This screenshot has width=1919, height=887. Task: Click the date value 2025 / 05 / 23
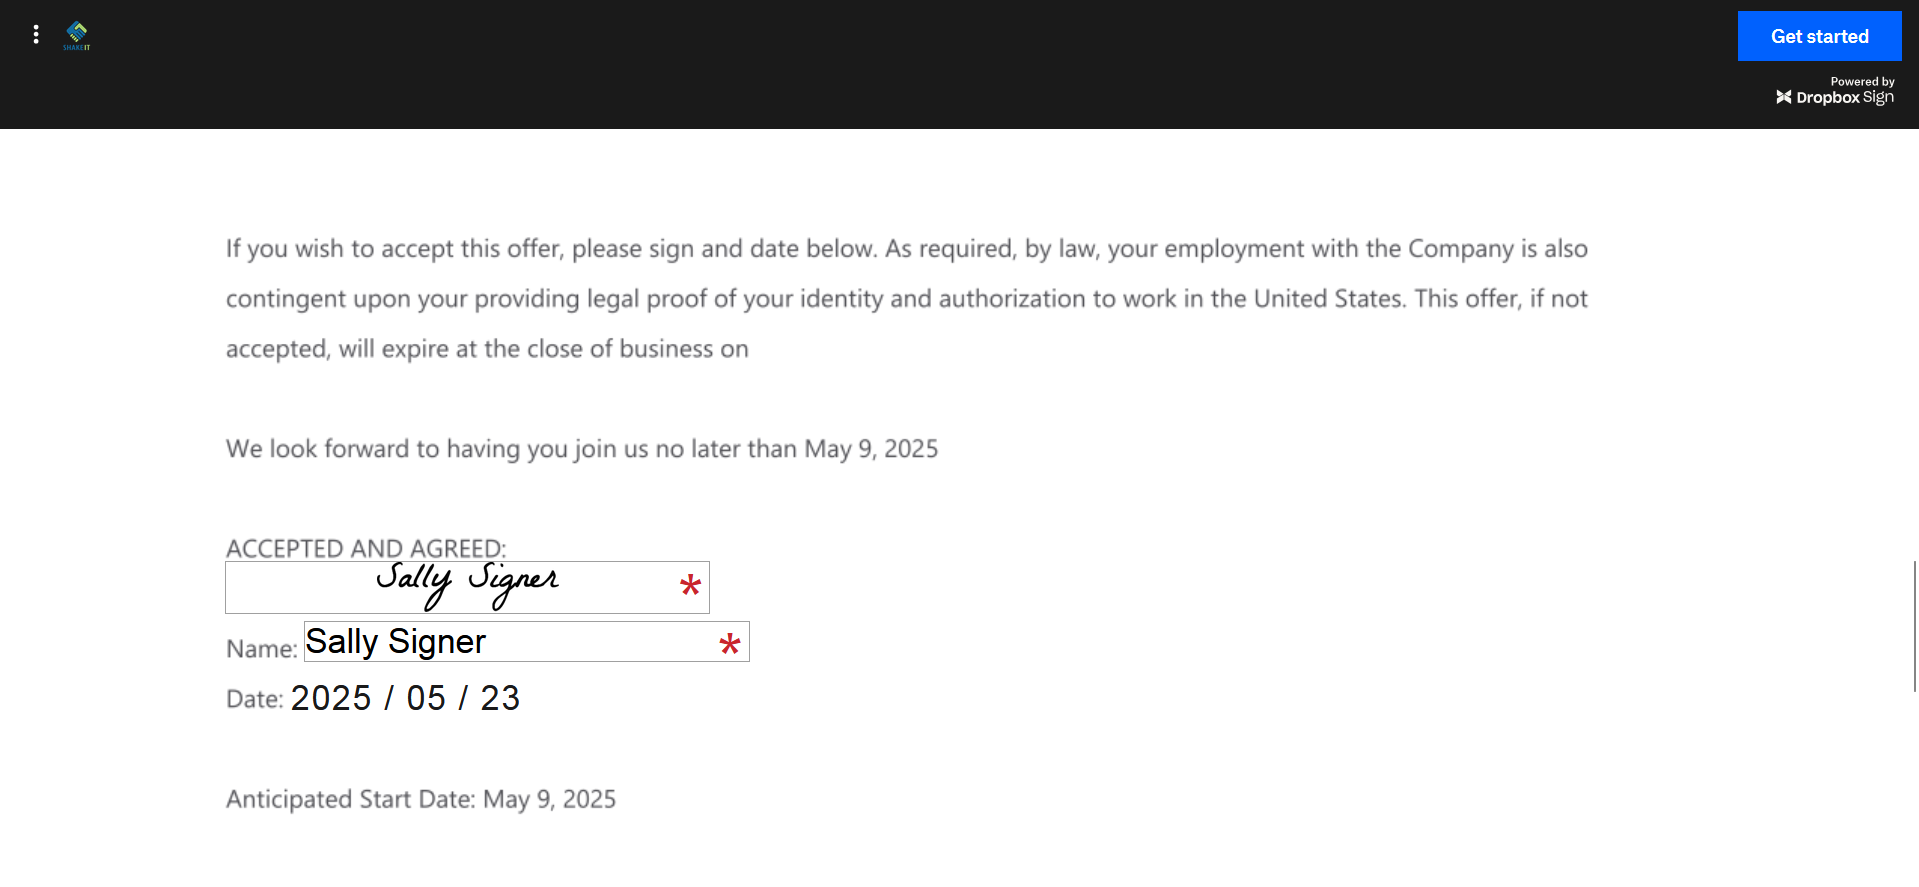coord(405,698)
